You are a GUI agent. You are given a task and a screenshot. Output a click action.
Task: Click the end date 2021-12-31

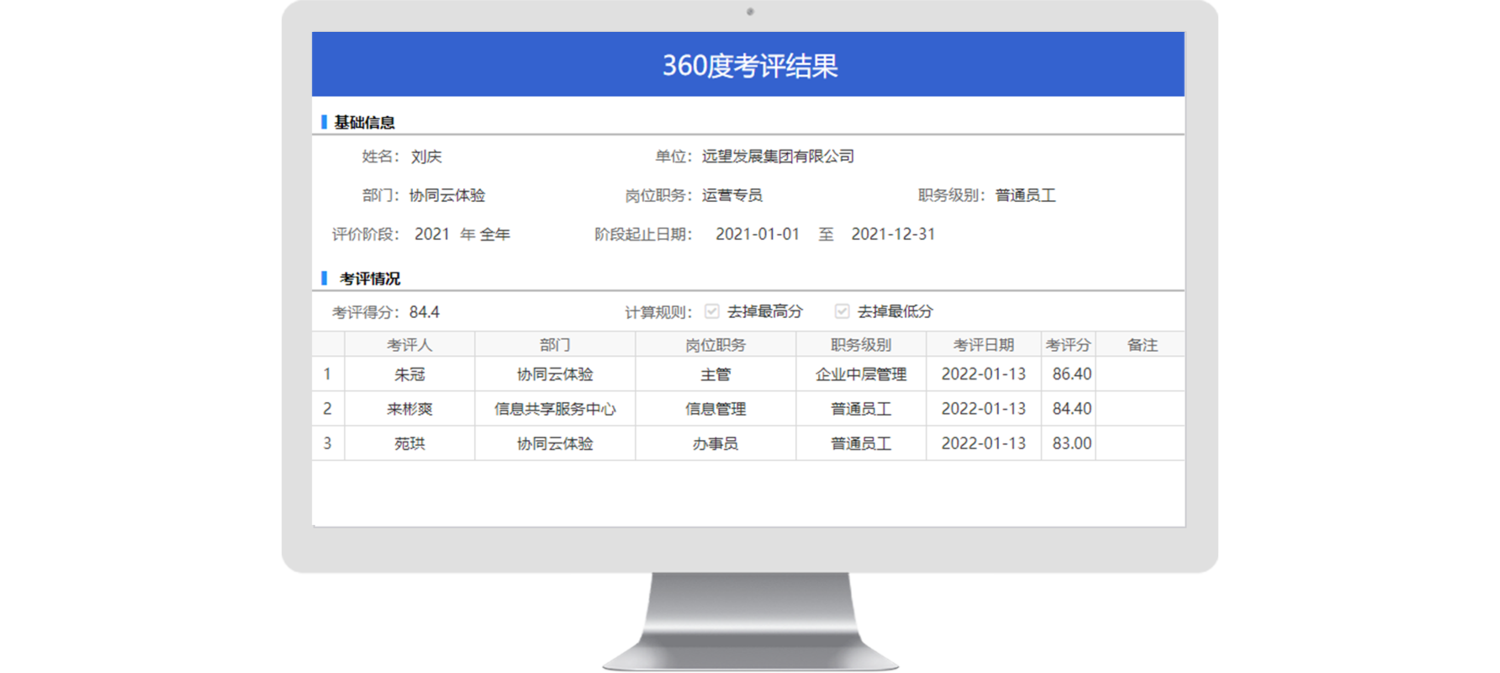[893, 234]
